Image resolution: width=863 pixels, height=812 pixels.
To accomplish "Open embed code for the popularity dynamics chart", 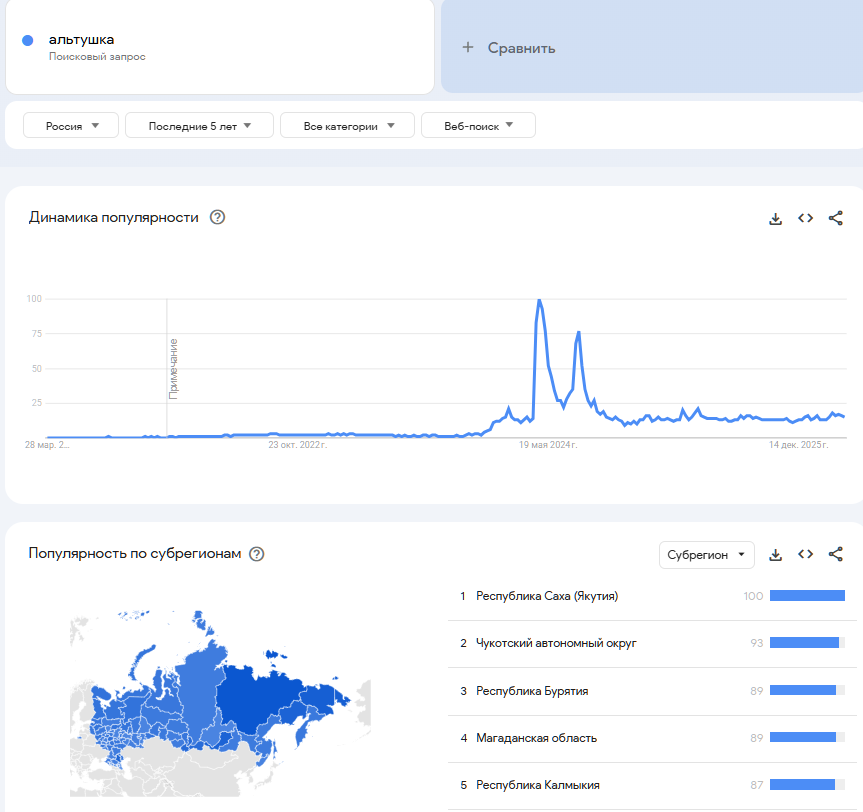I will (805, 218).
